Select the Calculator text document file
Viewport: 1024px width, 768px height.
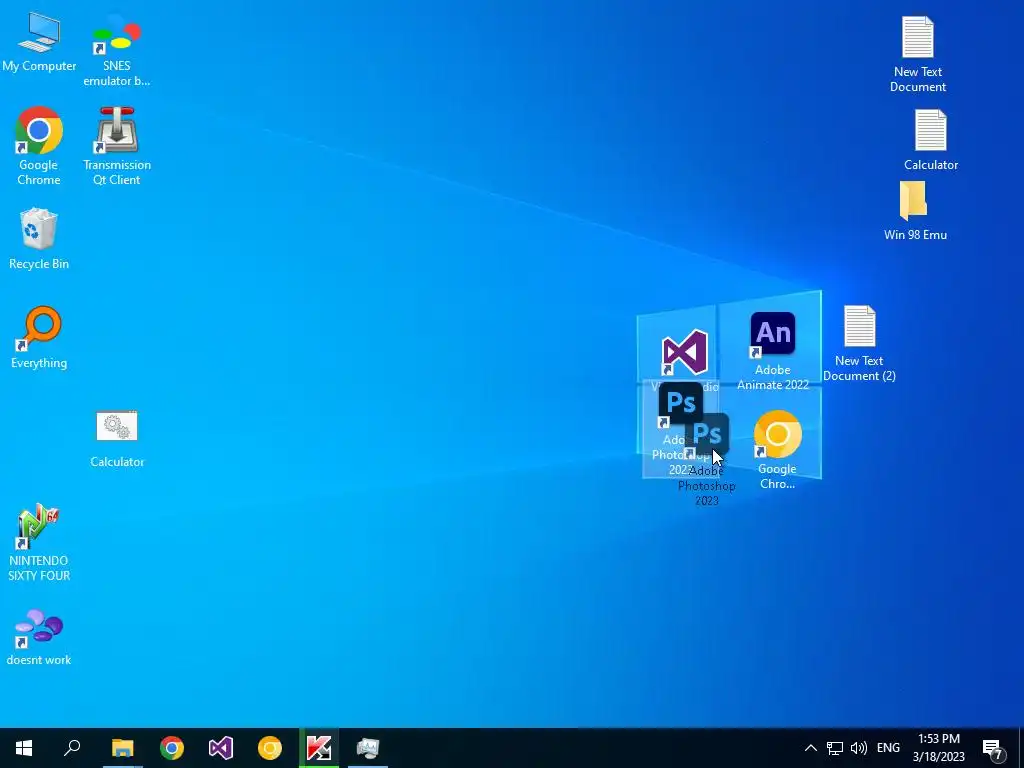[931, 140]
